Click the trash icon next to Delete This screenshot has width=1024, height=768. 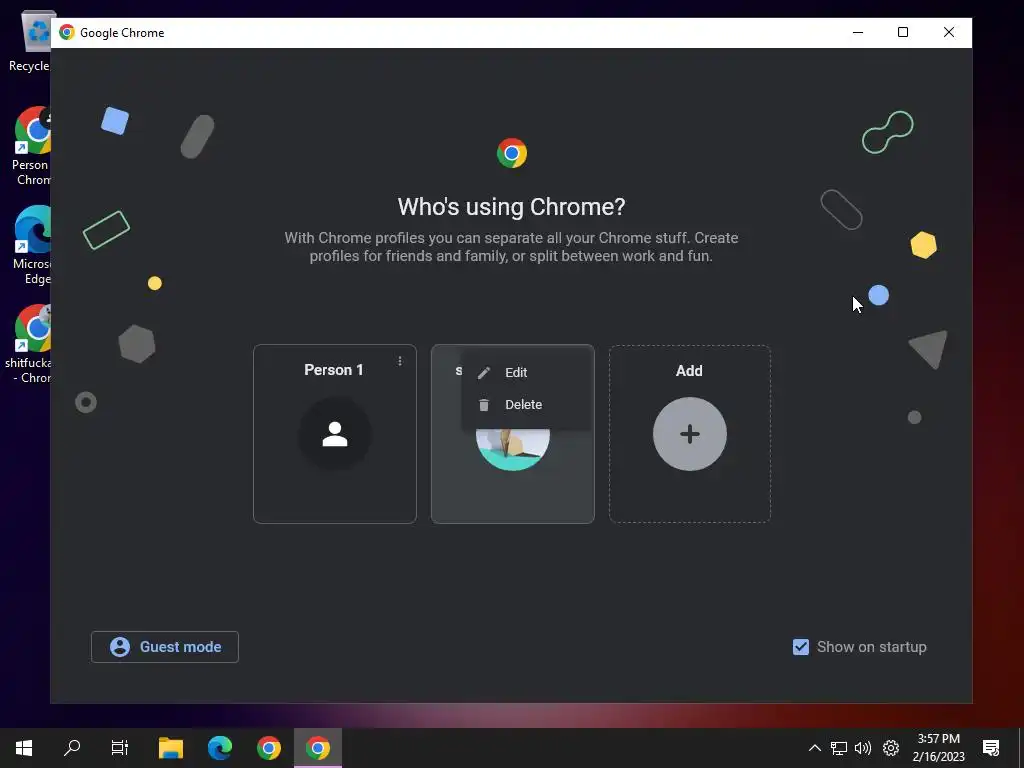(484, 405)
